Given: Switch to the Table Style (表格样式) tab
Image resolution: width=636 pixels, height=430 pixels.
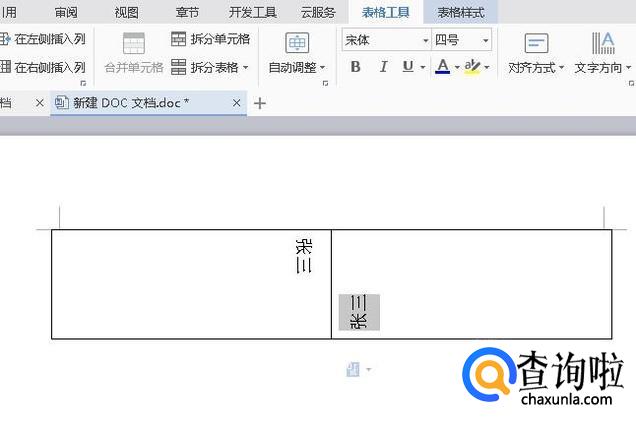Looking at the screenshot, I should pos(460,12).
